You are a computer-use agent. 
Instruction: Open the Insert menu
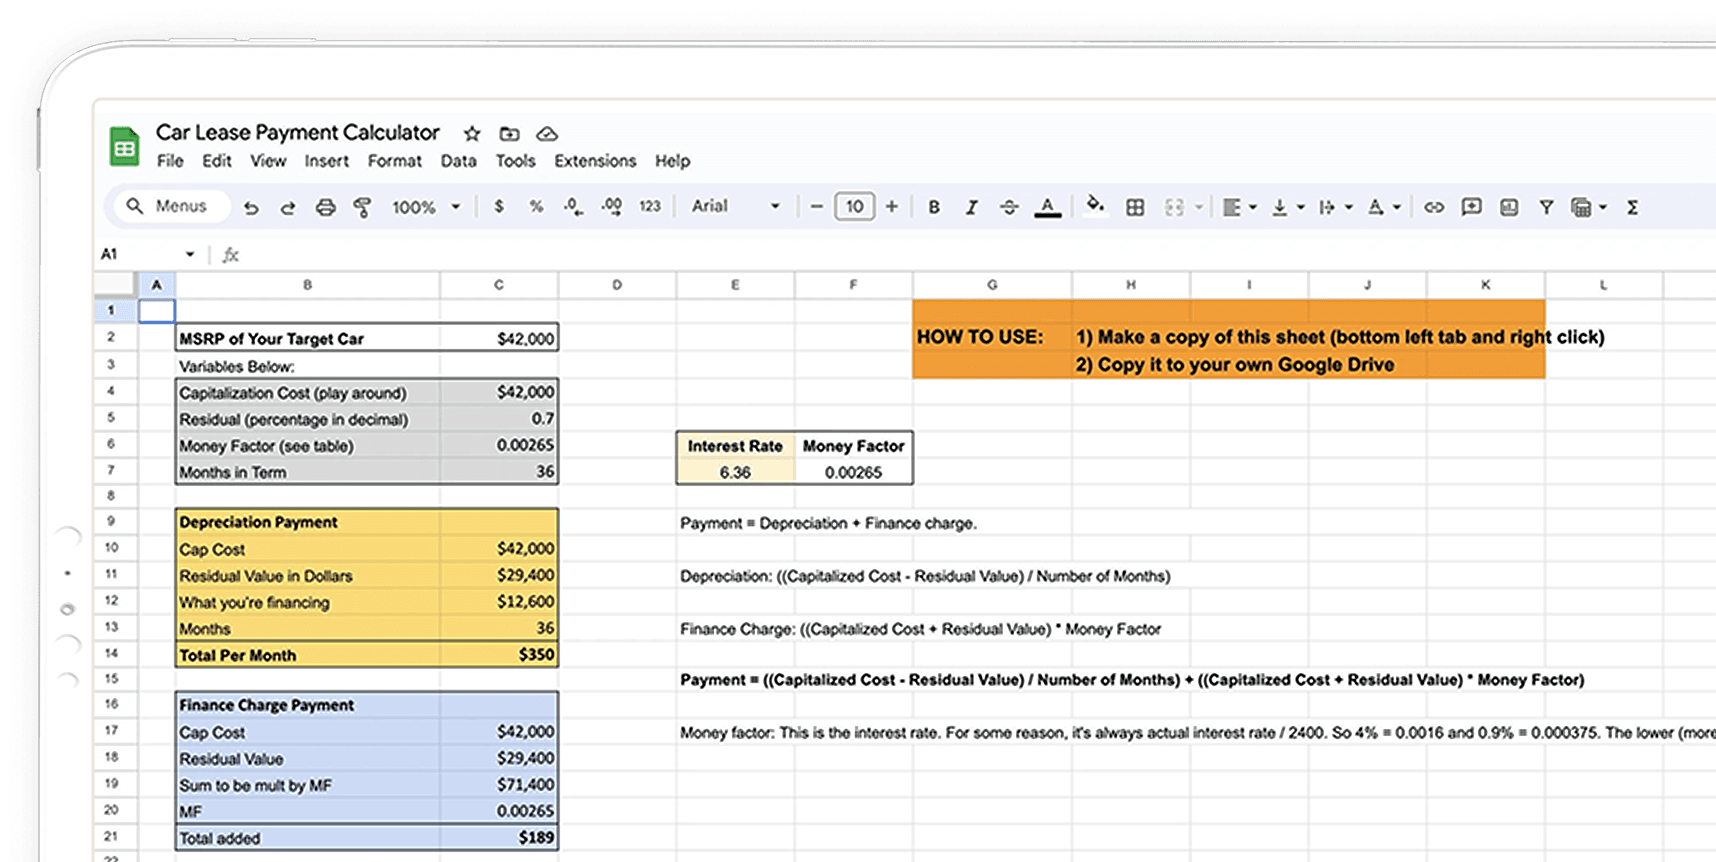[x=326, y=161]
